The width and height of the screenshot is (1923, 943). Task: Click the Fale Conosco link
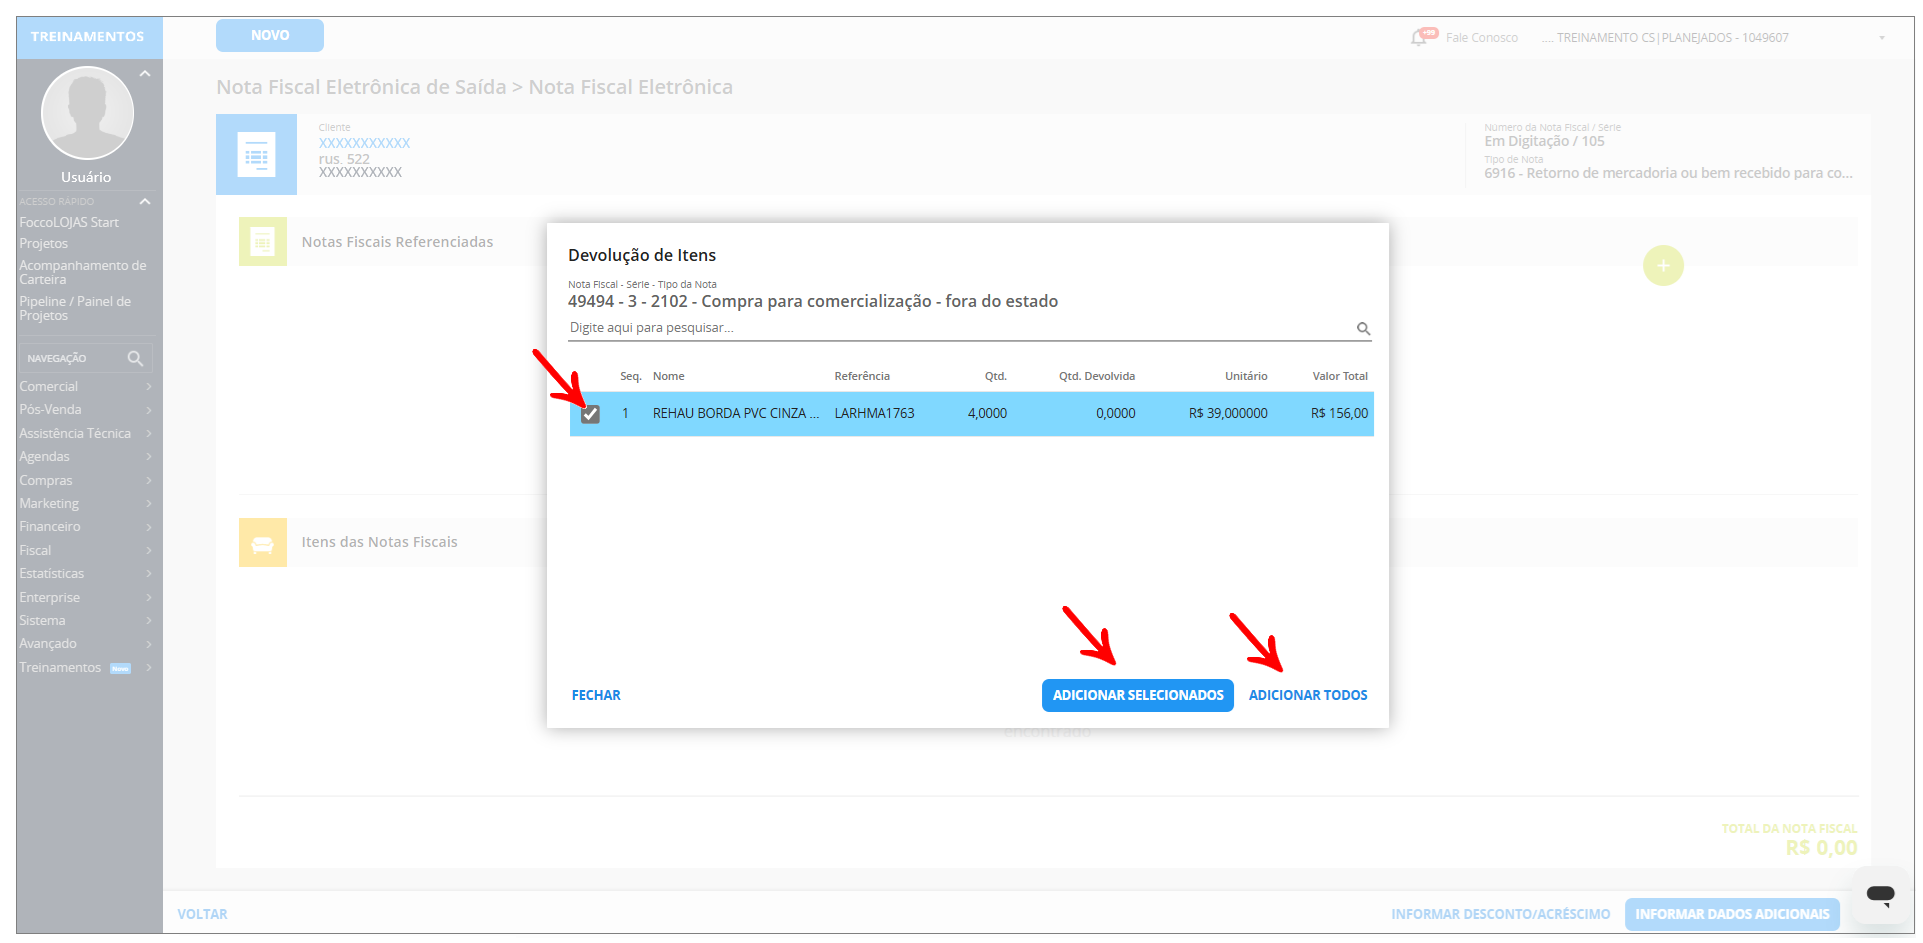coord(1482,38)
